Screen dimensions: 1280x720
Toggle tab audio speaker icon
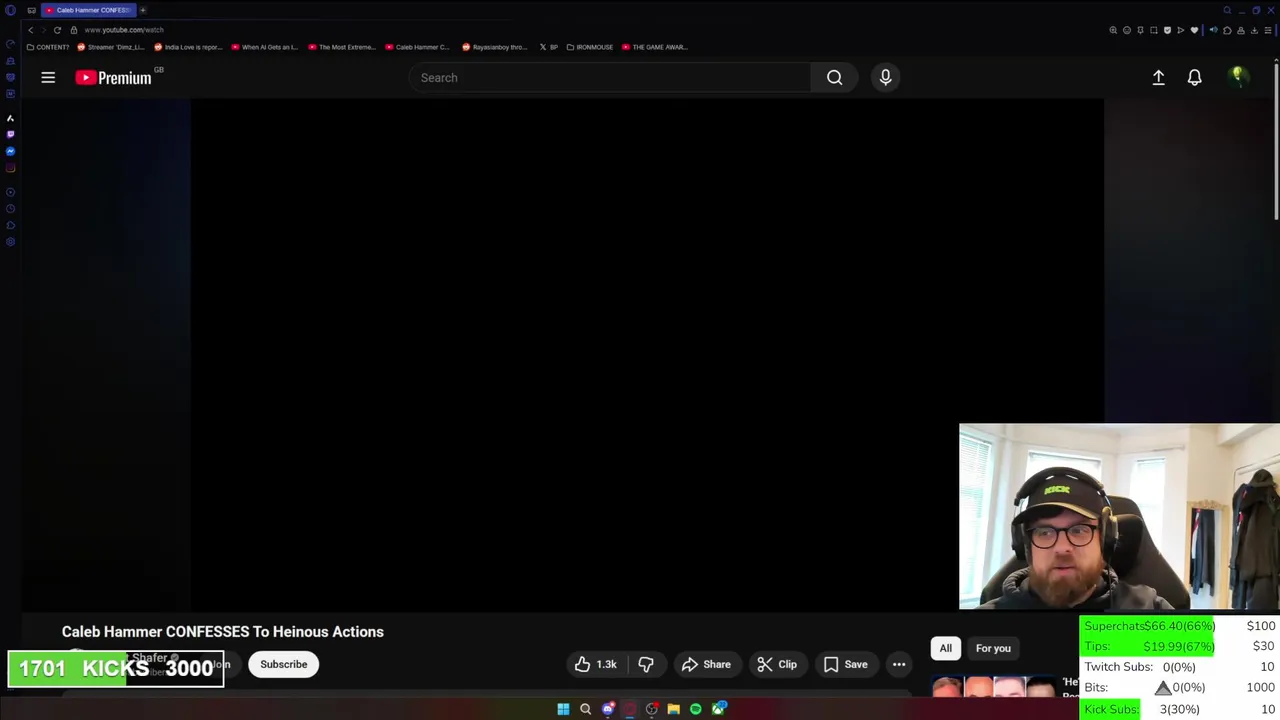(1213, 30)
